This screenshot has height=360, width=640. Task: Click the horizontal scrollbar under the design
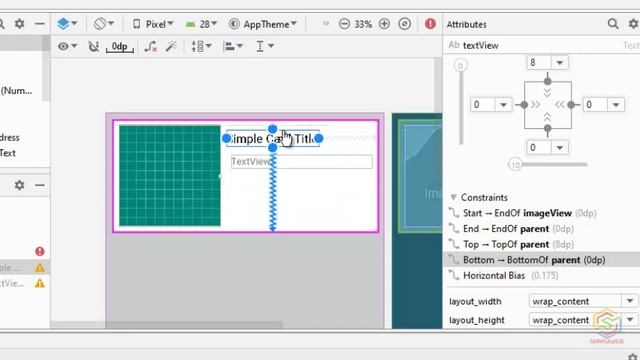[x=166, y=324]
